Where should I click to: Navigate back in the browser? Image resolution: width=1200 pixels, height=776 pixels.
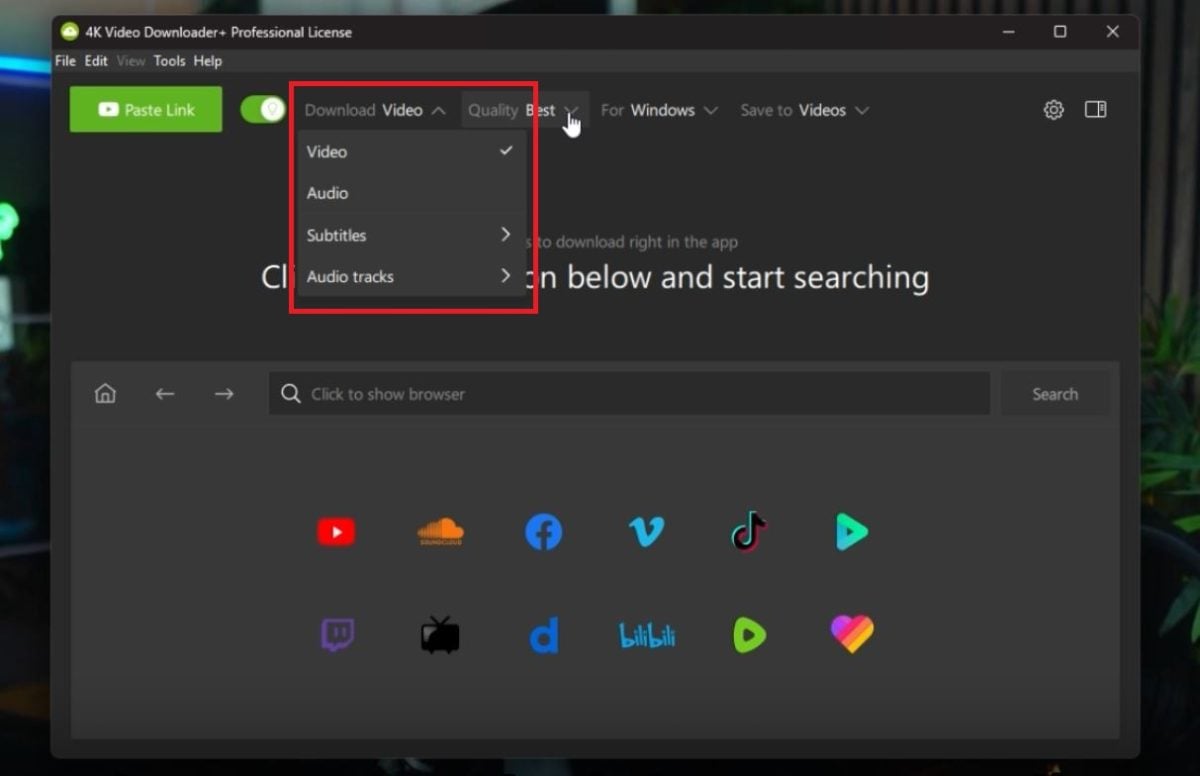165,394
